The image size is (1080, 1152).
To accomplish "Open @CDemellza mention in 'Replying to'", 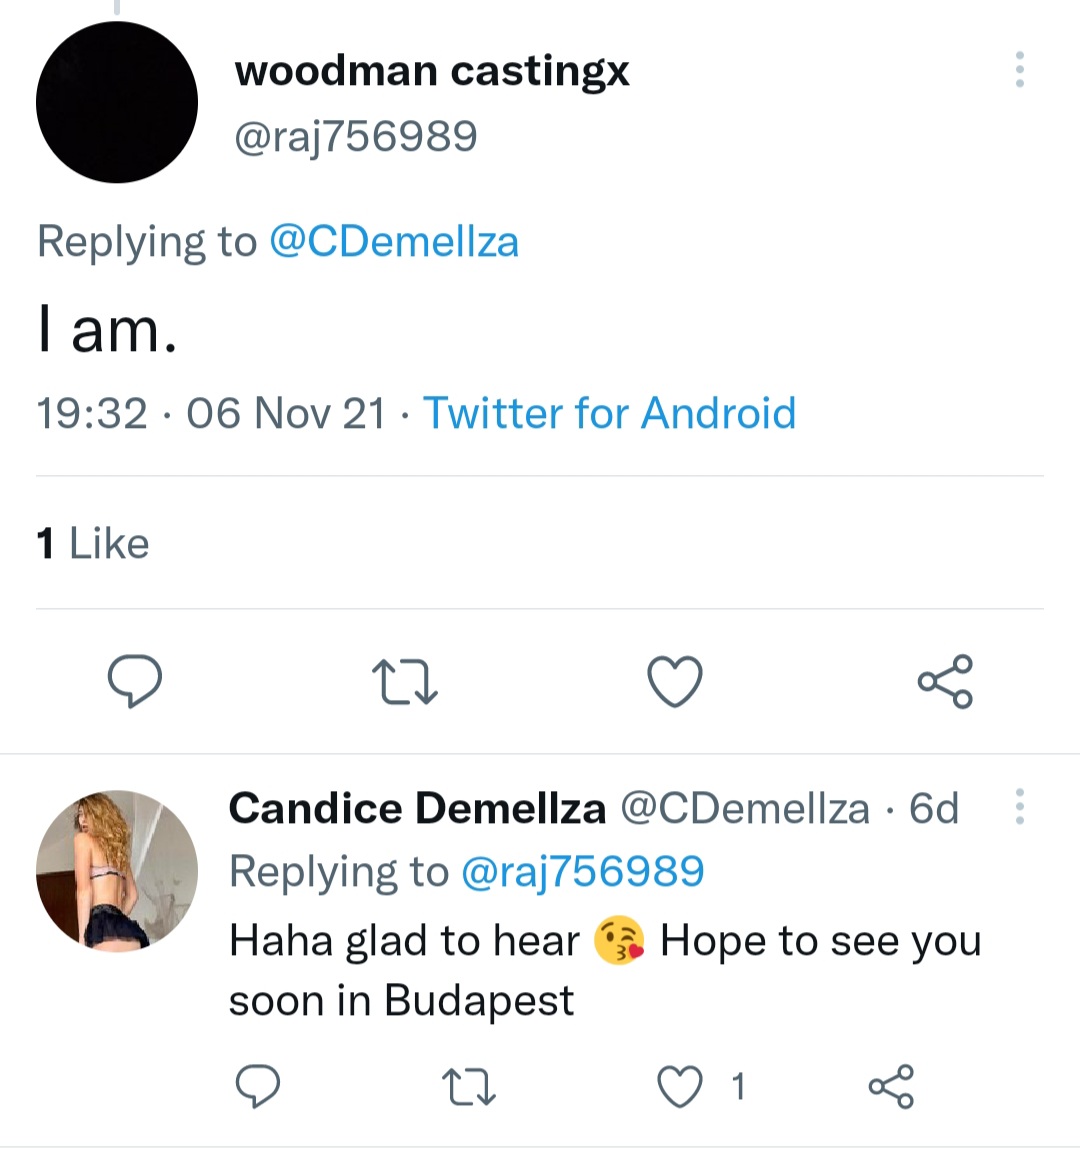I will (x=394, y=242).
